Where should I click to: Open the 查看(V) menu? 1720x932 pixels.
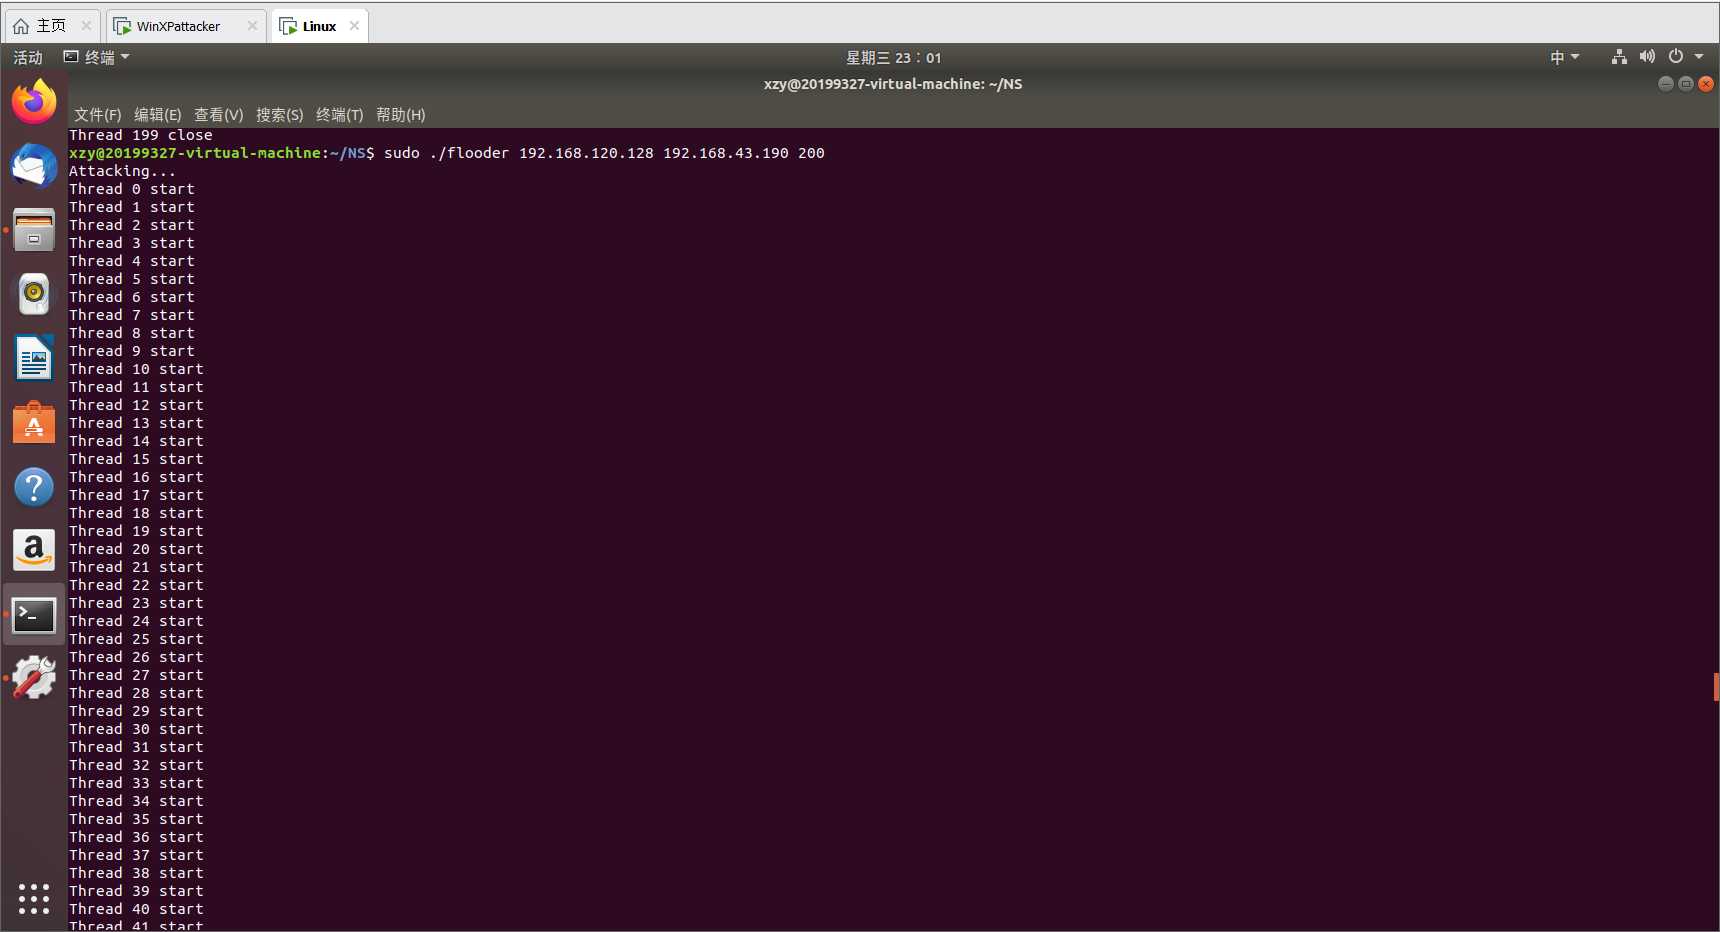point(219,115)
